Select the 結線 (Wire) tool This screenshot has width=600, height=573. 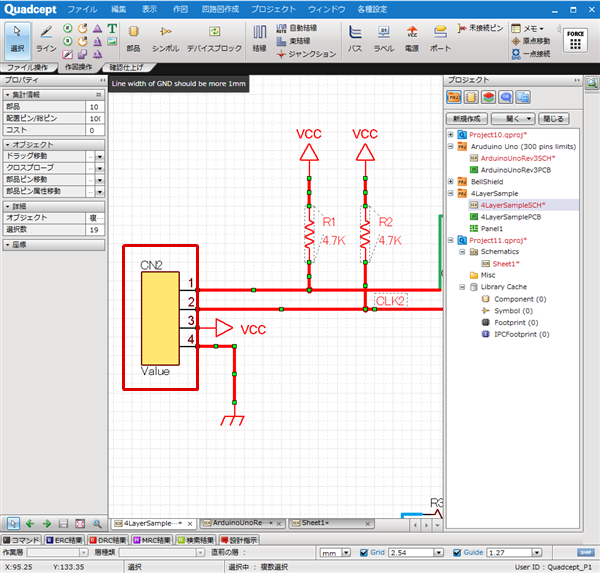pyautogui.click(x=259, y=38)
